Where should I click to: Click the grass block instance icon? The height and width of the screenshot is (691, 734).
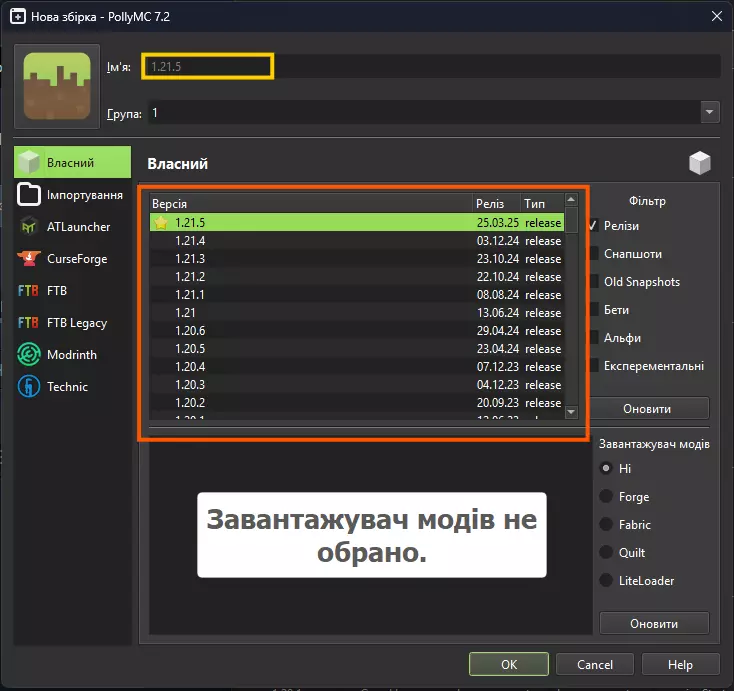(57, 86)
